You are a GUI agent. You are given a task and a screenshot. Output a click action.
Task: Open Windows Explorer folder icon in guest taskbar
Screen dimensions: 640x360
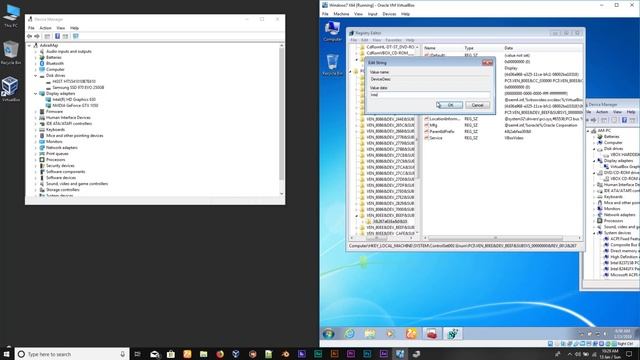pyautogui.click(x=370, y=334)
